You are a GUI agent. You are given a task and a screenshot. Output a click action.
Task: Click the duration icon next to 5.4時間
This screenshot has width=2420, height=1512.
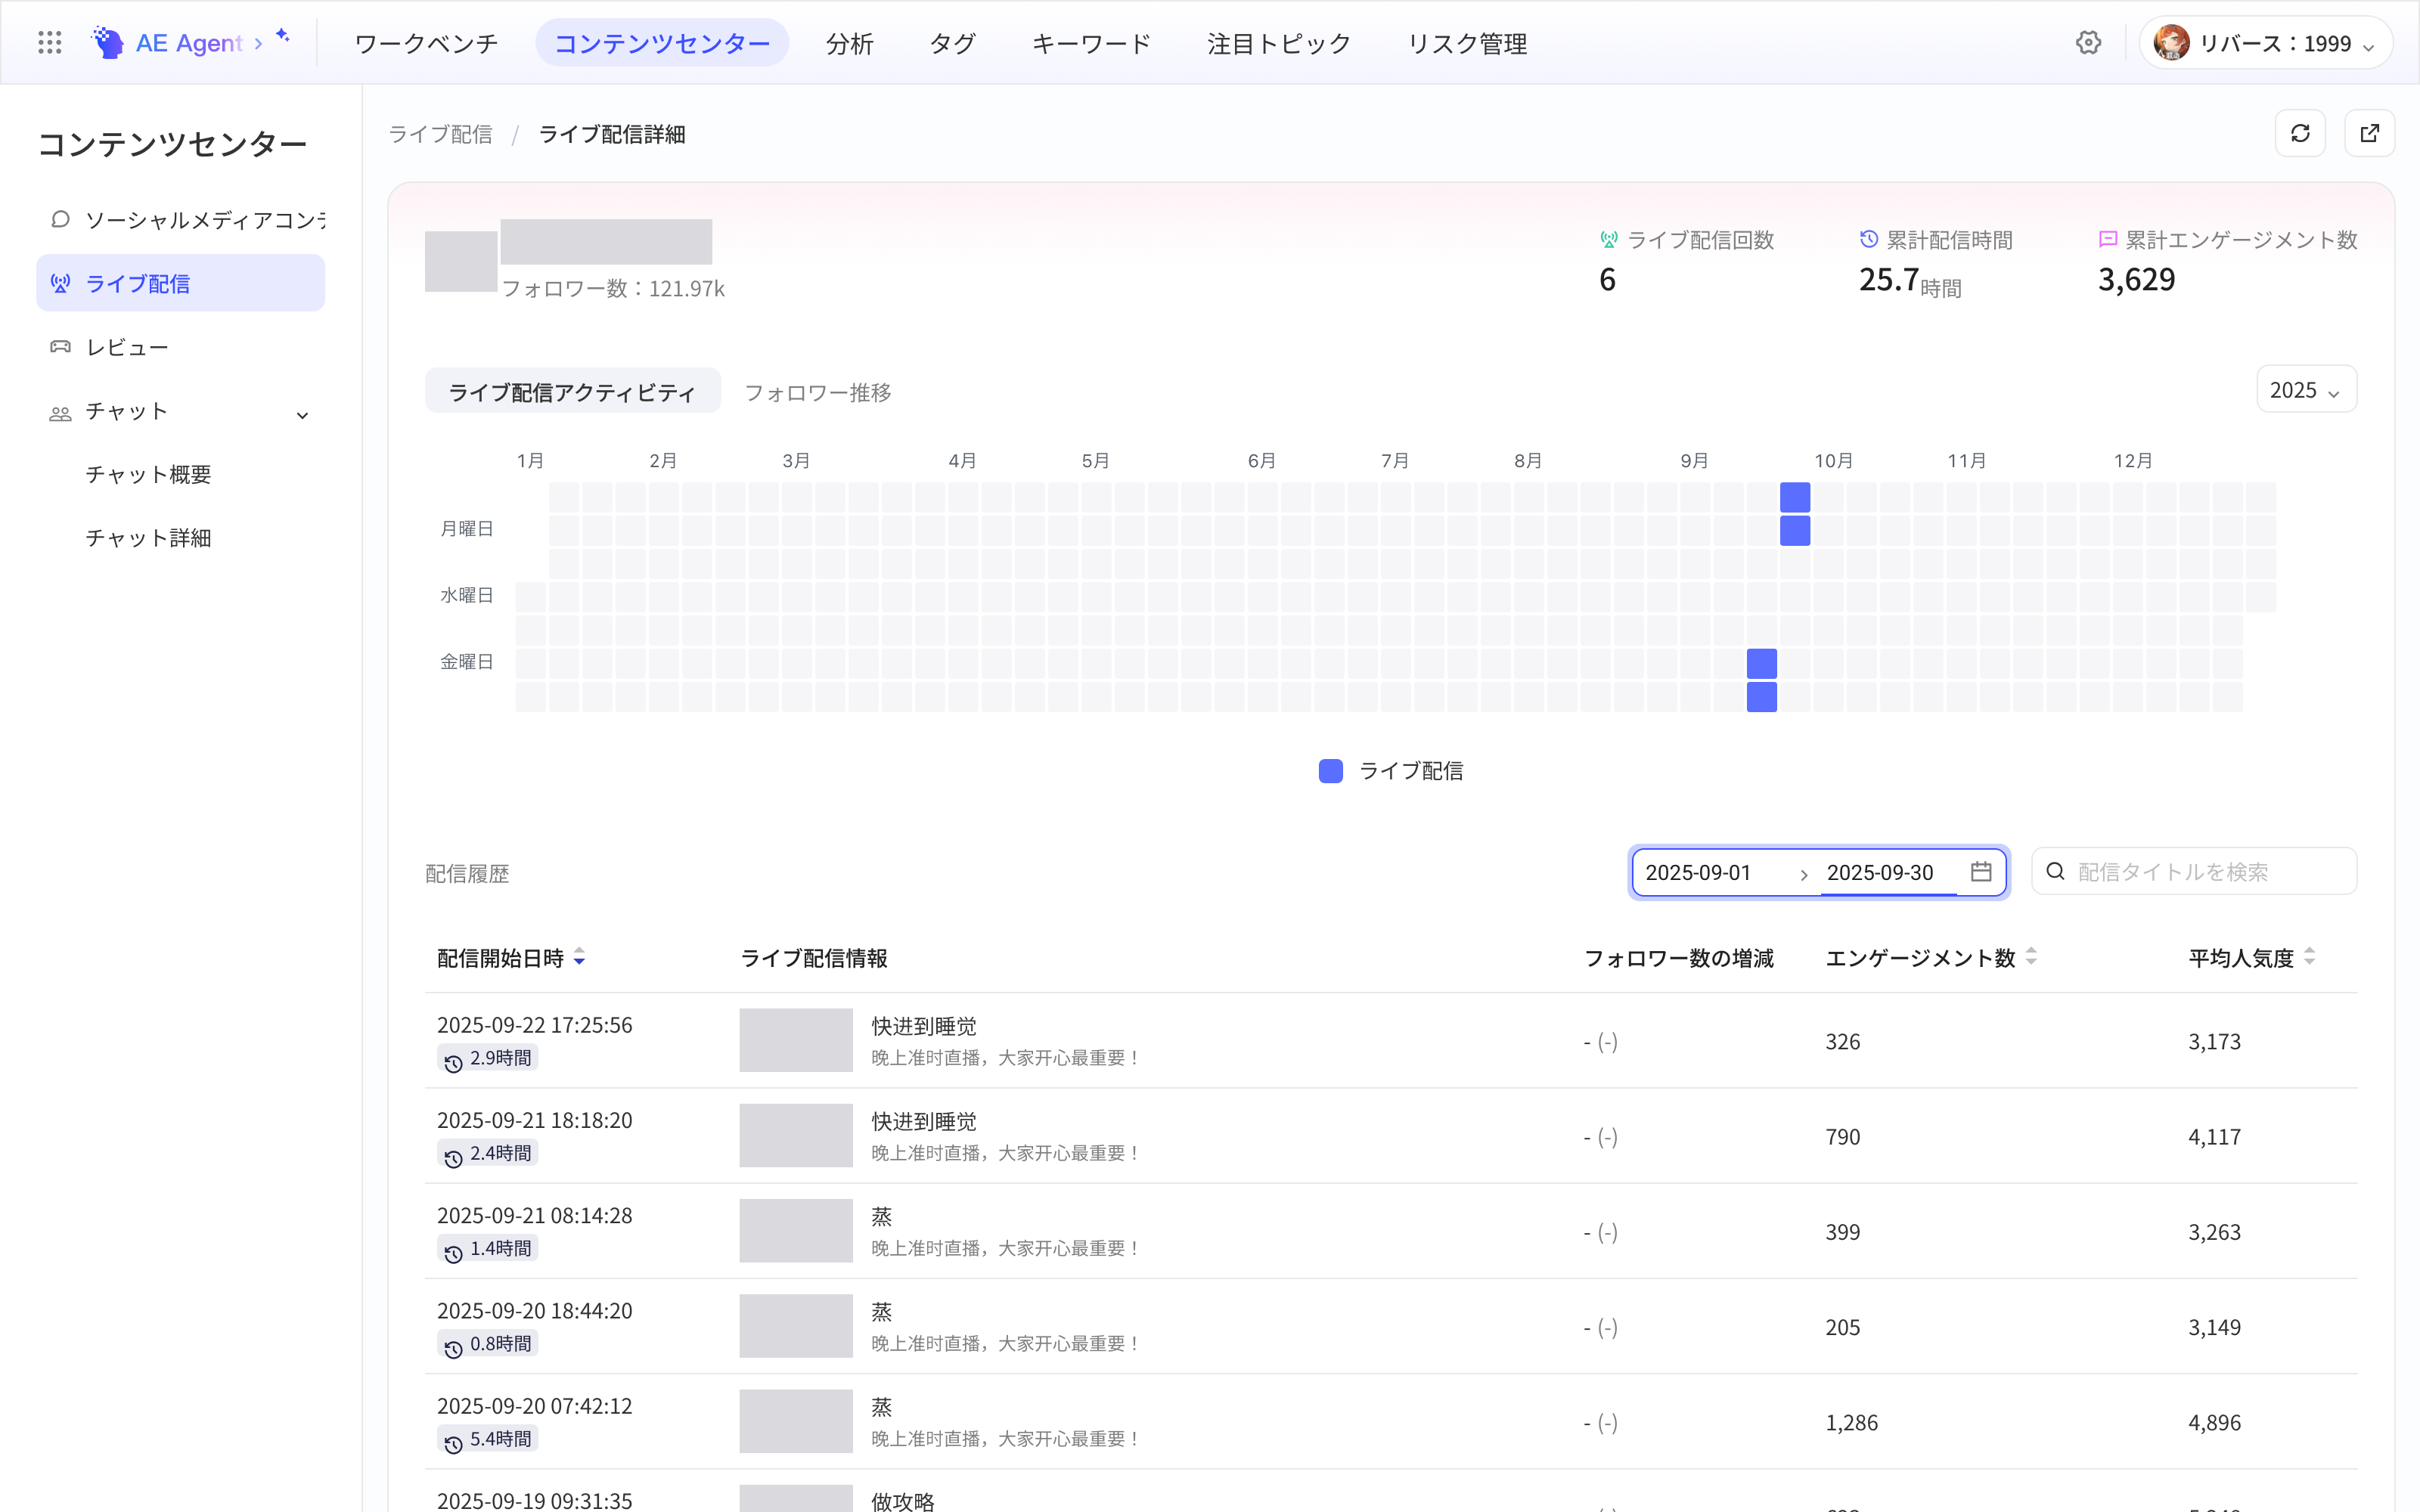[453, 1444]
